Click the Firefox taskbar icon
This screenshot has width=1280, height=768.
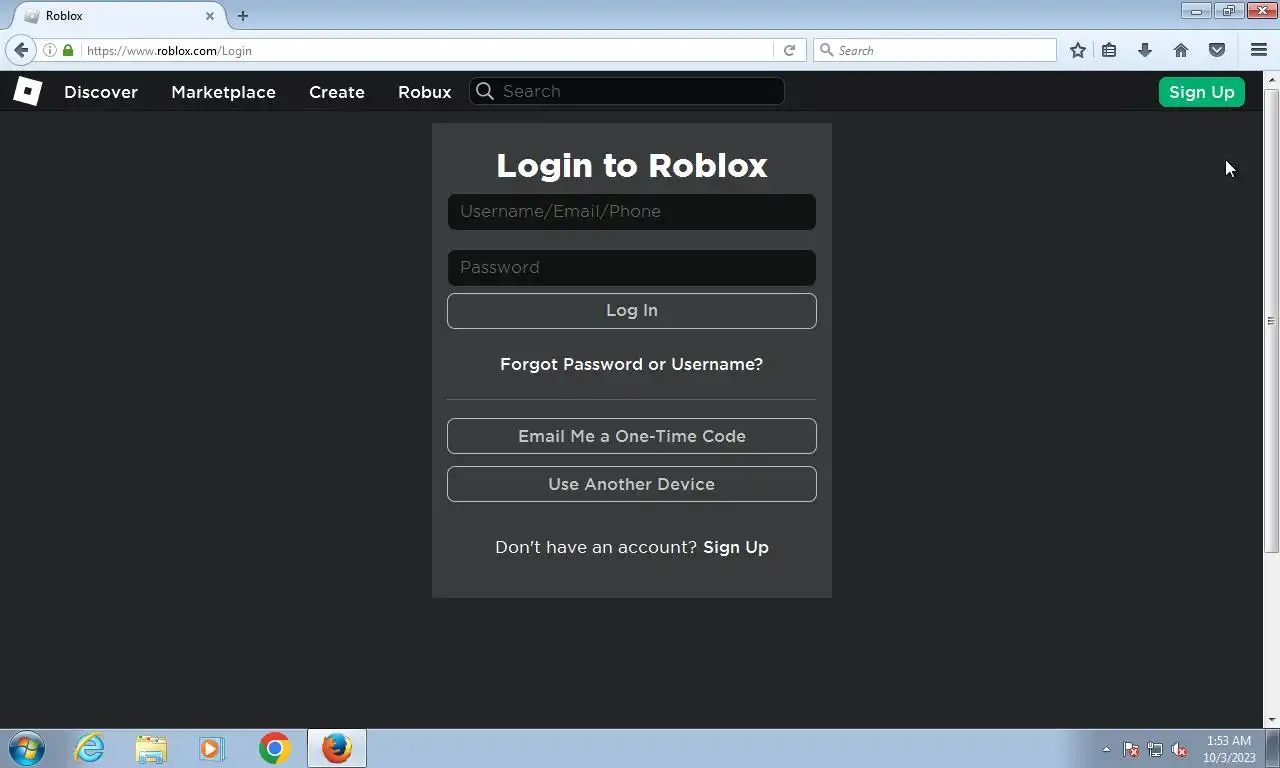(337, 748)
